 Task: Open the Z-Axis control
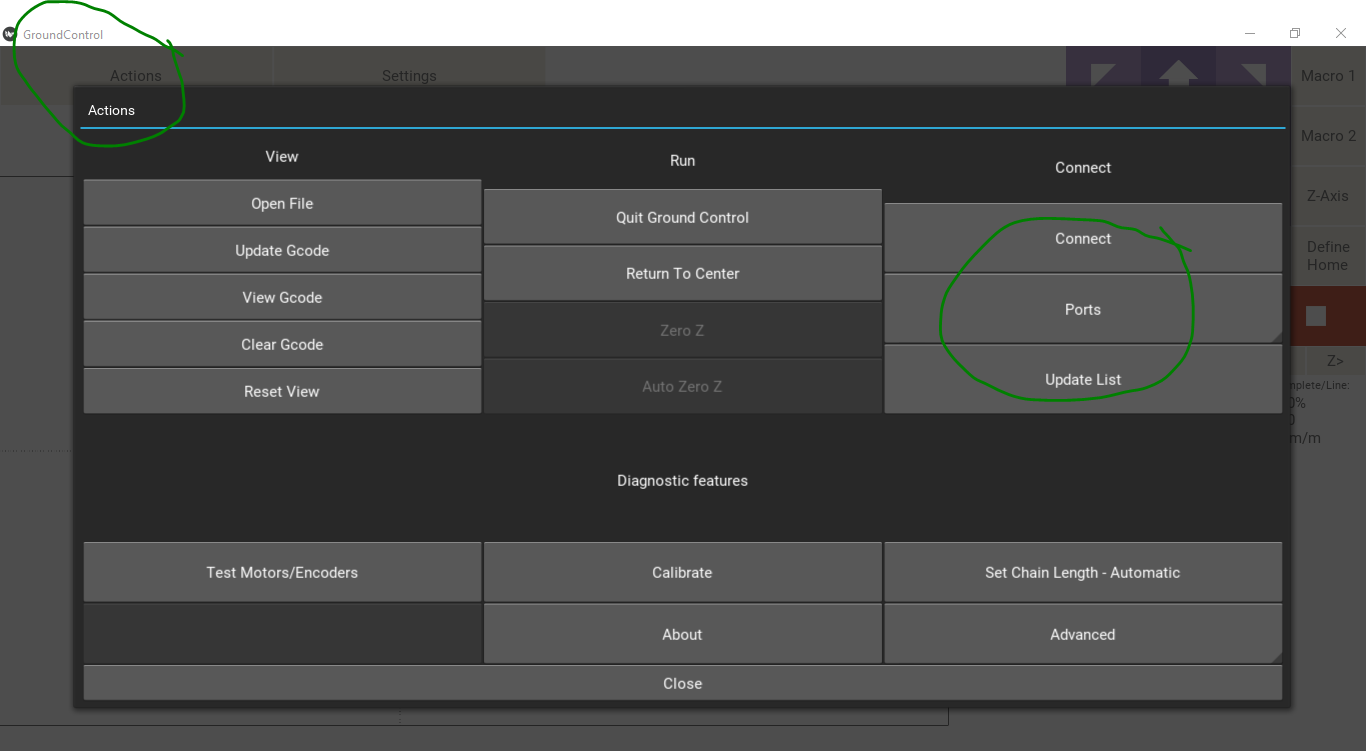point(1328,195)
